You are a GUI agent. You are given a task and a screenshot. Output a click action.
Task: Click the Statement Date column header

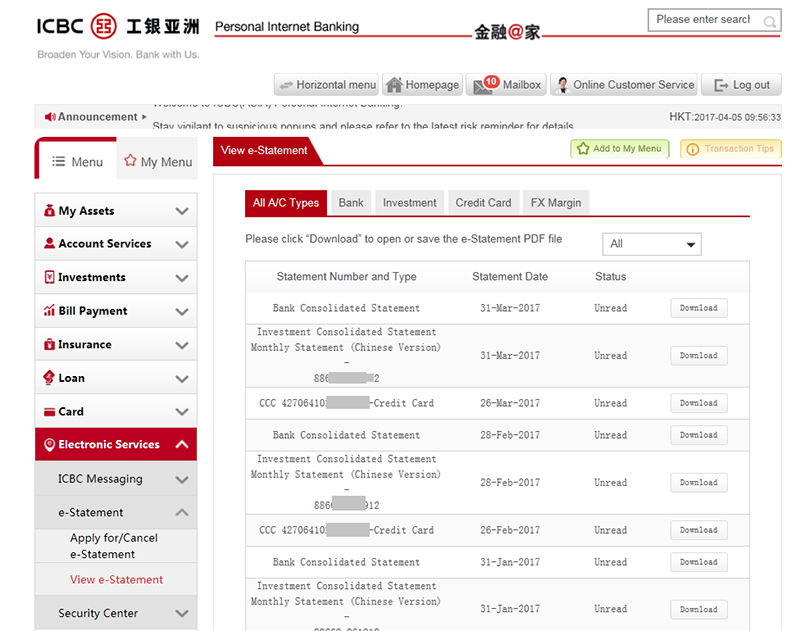(510, 276)
